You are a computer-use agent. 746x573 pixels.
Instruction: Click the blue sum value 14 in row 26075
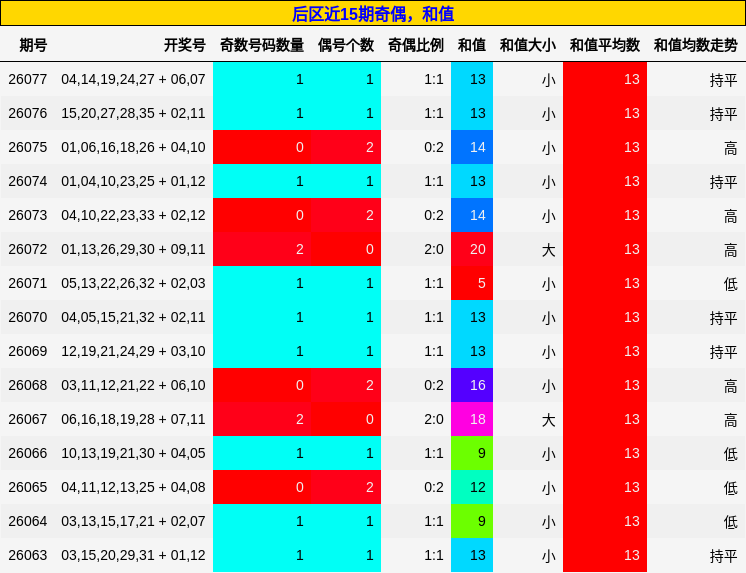point(472,147)
